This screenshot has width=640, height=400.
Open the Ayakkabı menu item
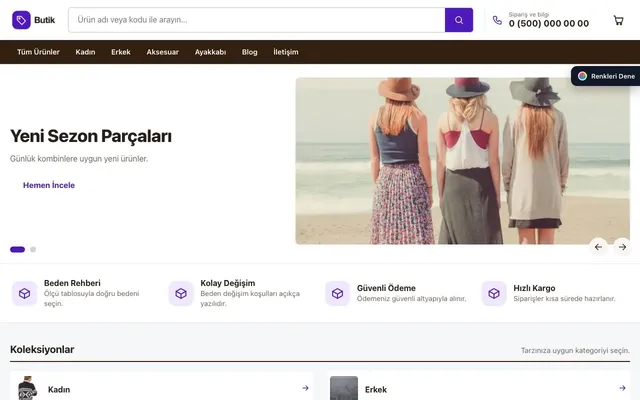(x=210, y=52)
